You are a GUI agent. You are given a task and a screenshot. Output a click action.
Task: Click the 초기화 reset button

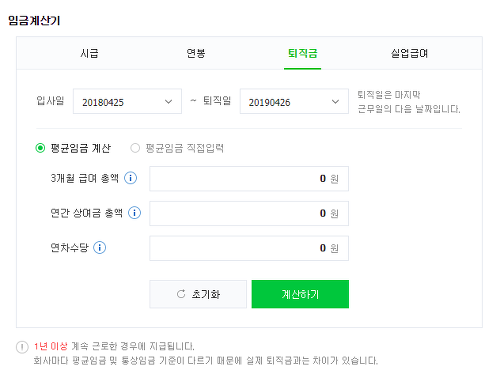[198, 294]
